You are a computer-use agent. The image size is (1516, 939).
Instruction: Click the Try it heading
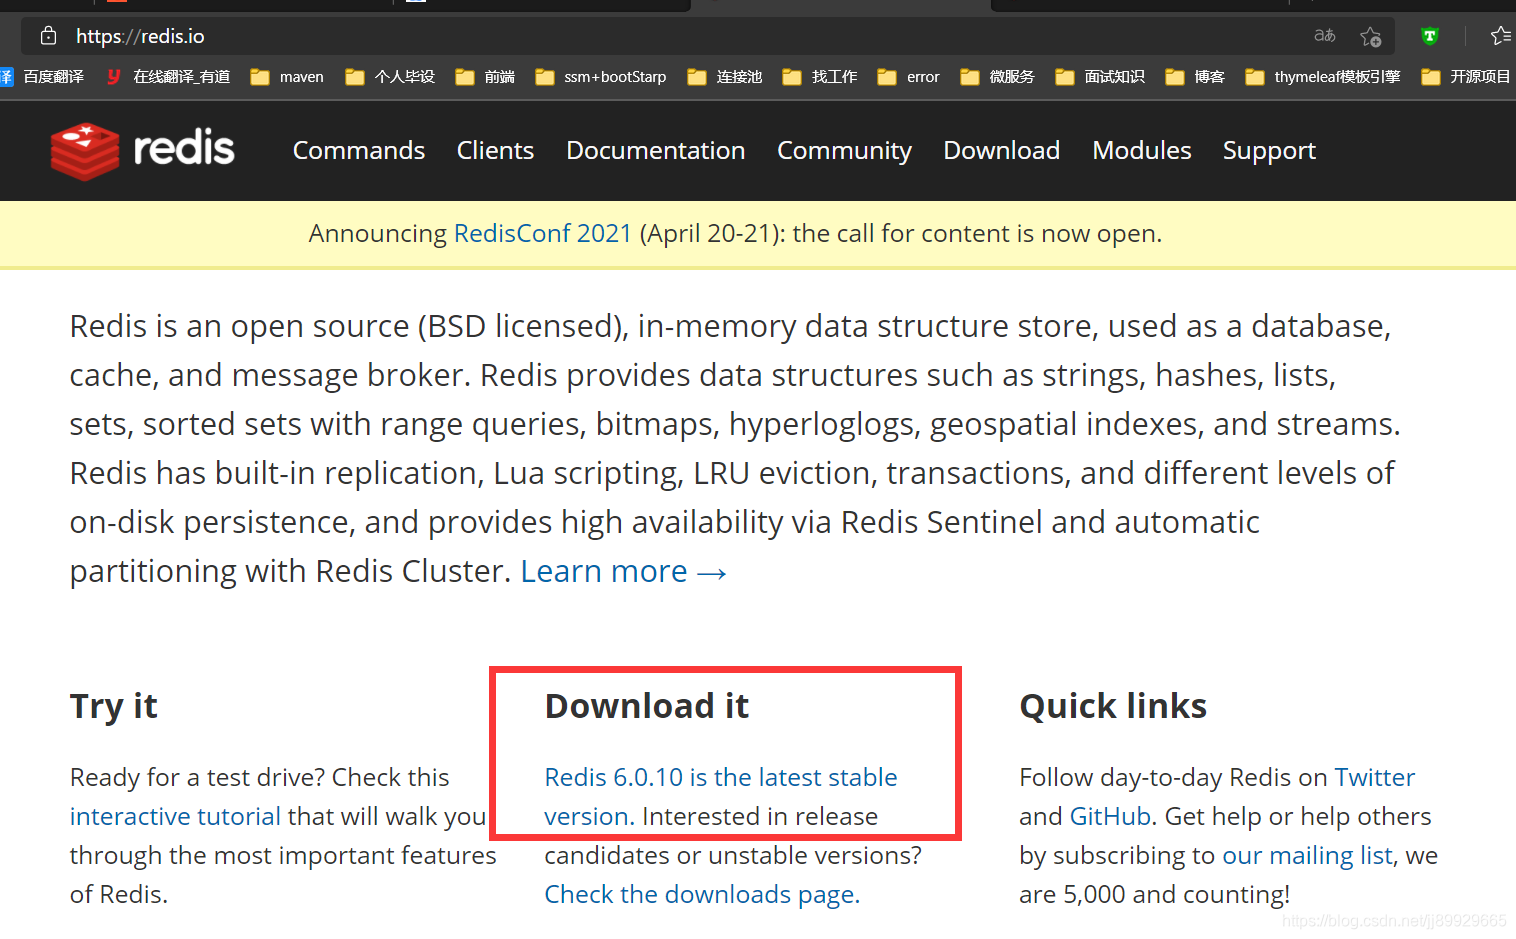point(114,706)
